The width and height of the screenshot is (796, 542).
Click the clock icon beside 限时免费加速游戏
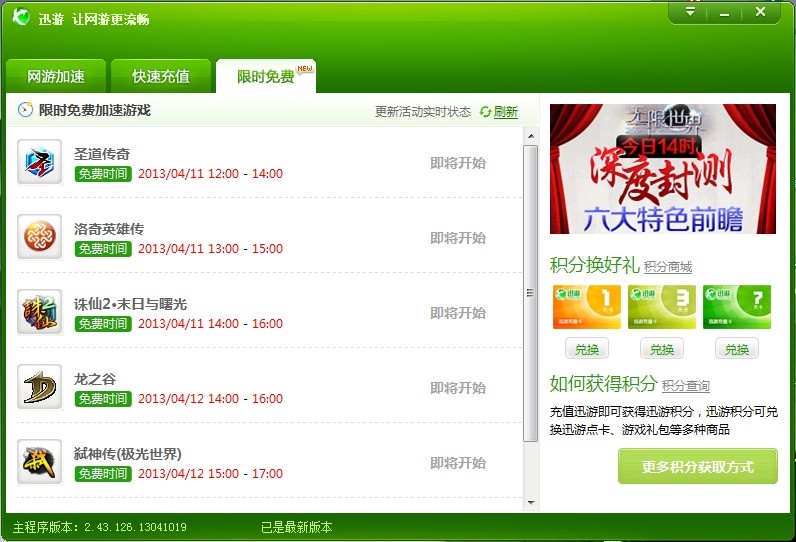25,110
